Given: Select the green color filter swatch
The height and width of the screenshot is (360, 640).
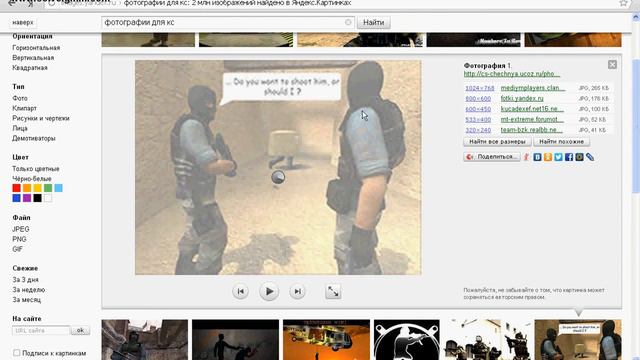Looking at the screenshot, I should tap(48, 188).
